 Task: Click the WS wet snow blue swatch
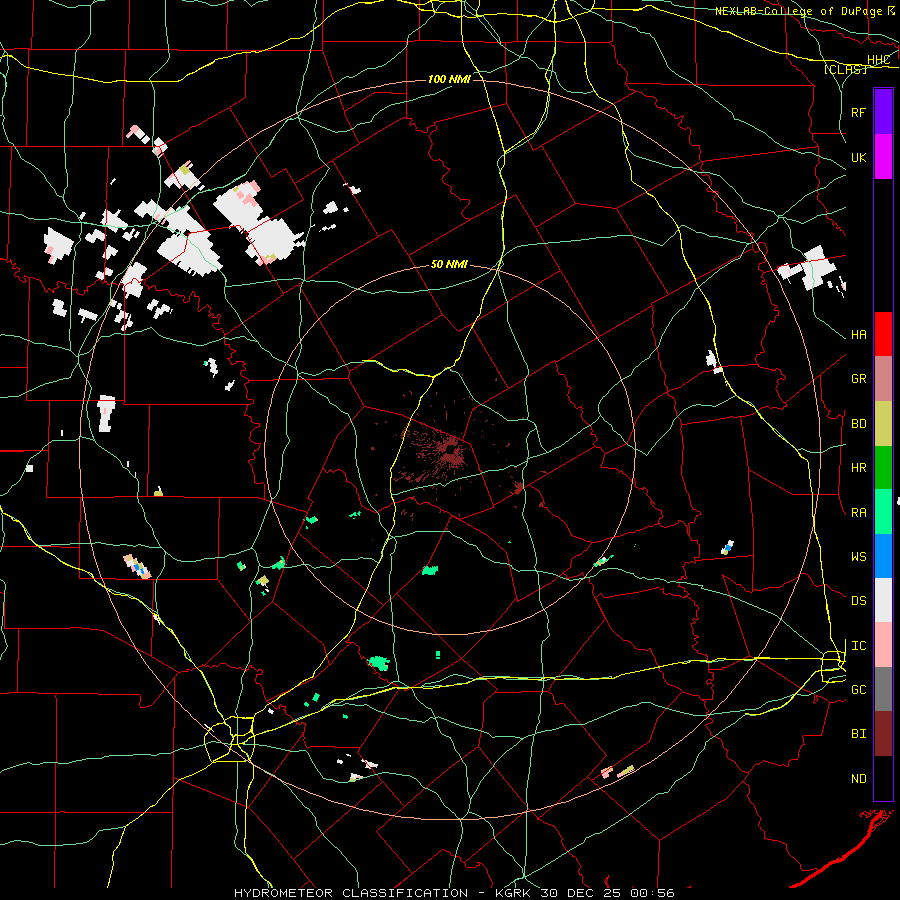coord(883,556)
